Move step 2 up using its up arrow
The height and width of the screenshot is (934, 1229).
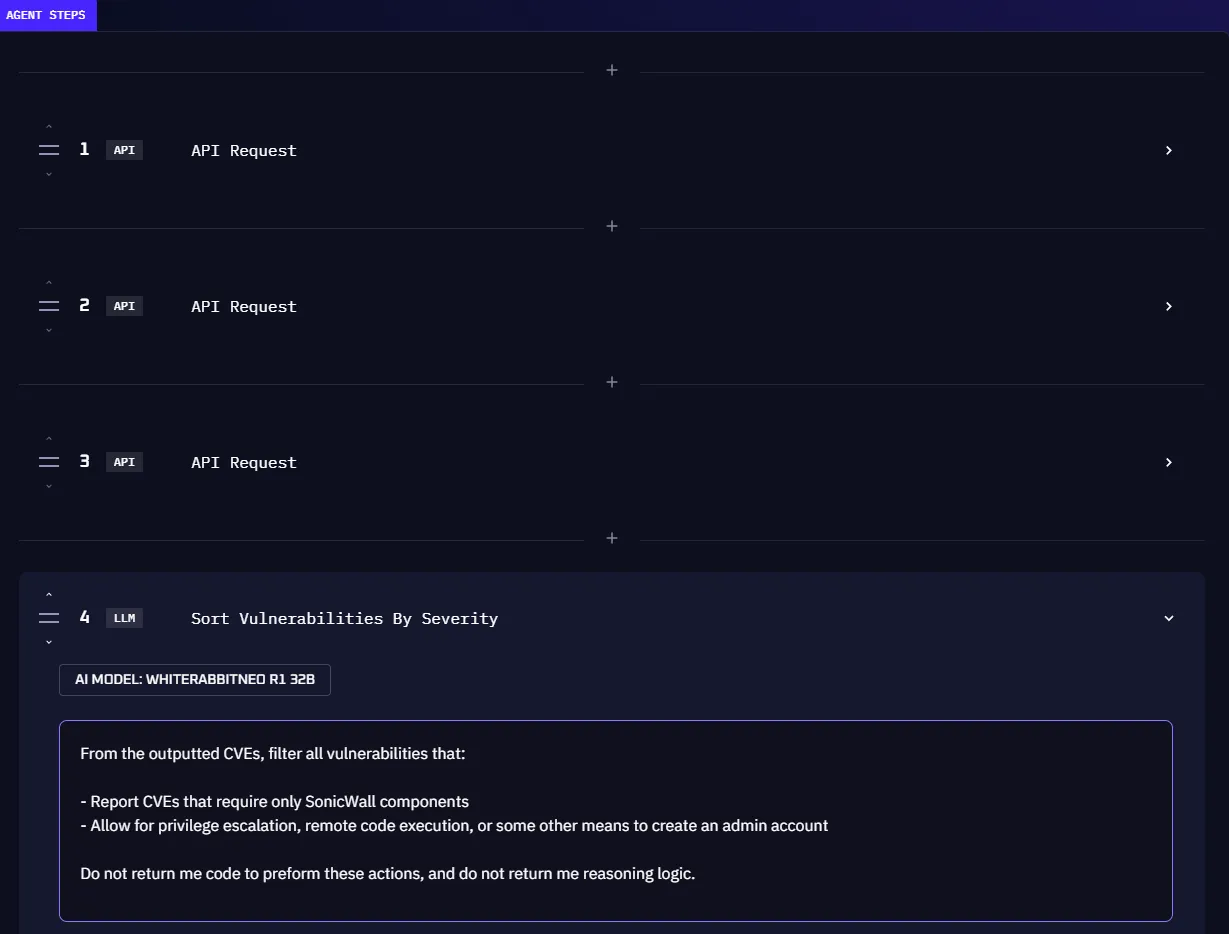click(x=48, y=281)
